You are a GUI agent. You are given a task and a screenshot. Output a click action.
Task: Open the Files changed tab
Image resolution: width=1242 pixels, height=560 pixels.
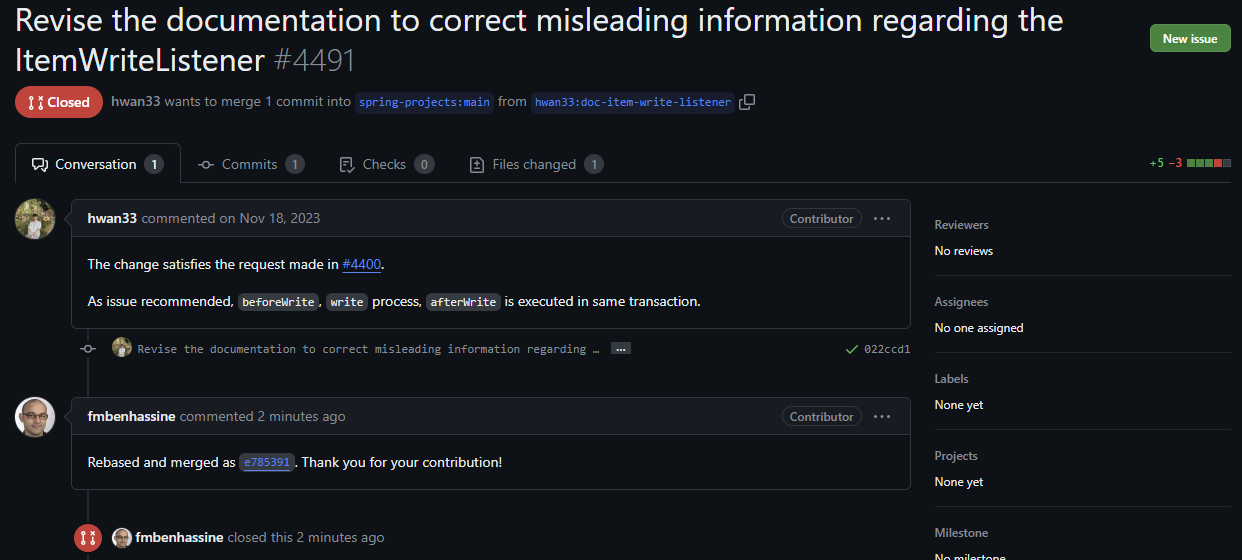[x=536, y=164]
